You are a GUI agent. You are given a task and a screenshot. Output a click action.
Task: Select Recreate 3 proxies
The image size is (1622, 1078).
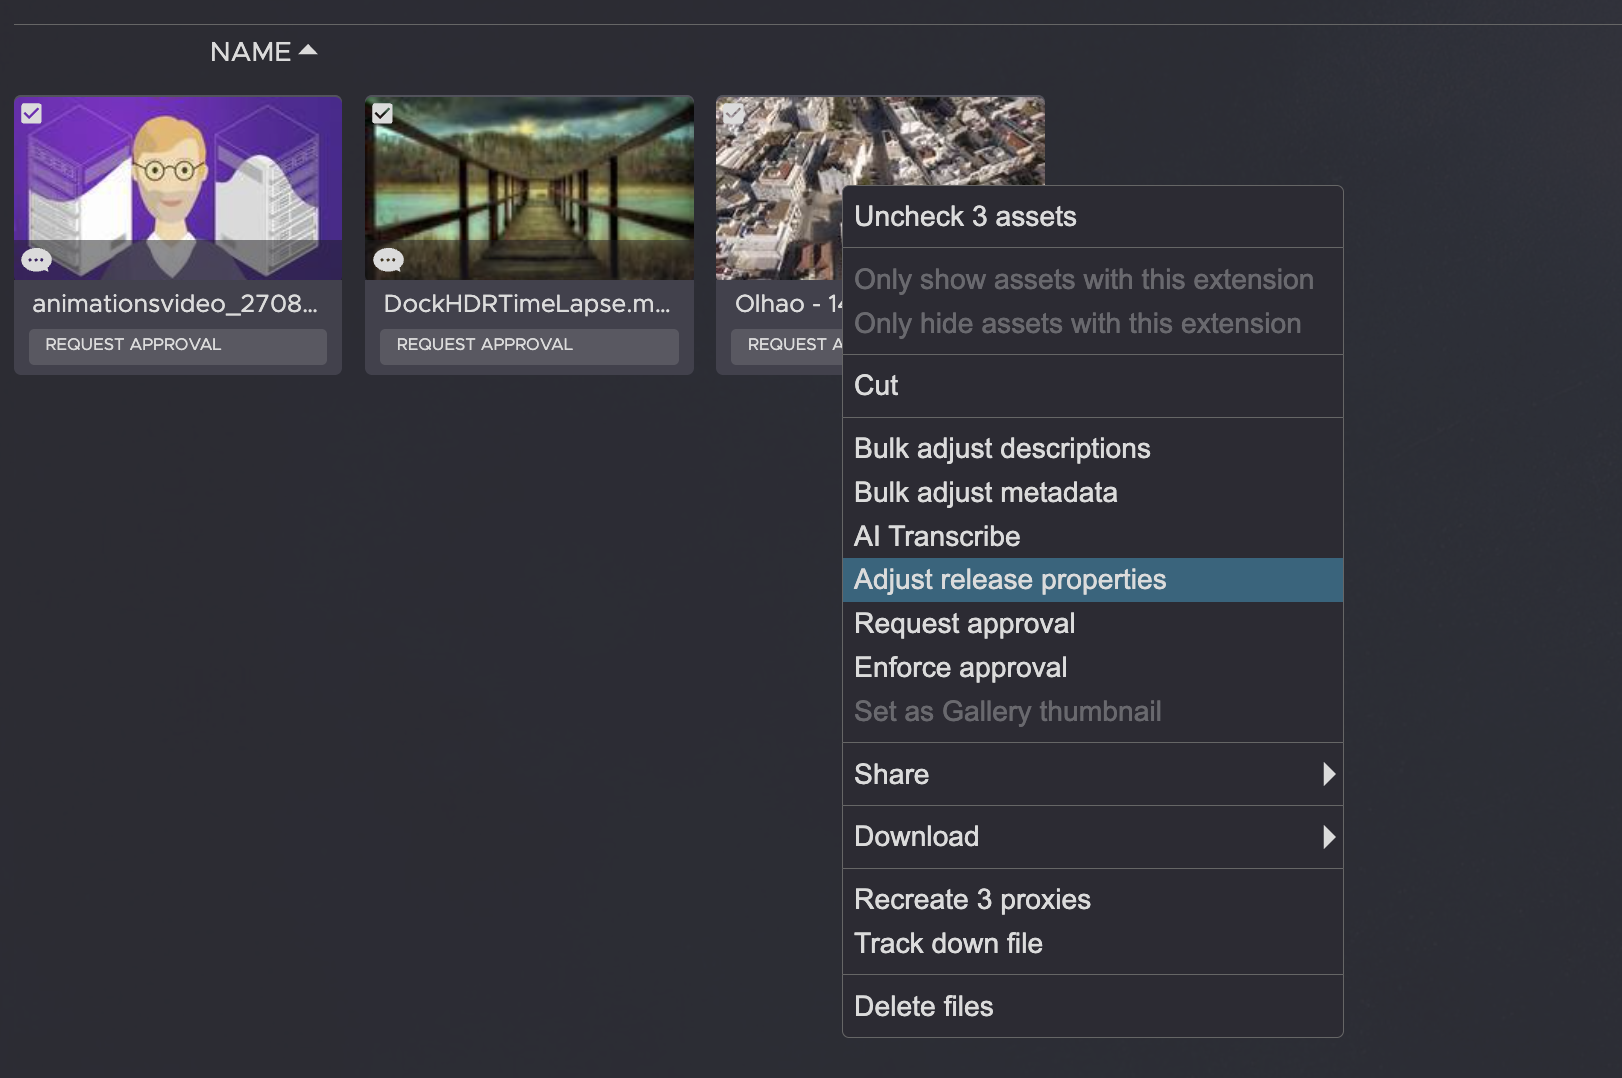[x=972, y=899]
